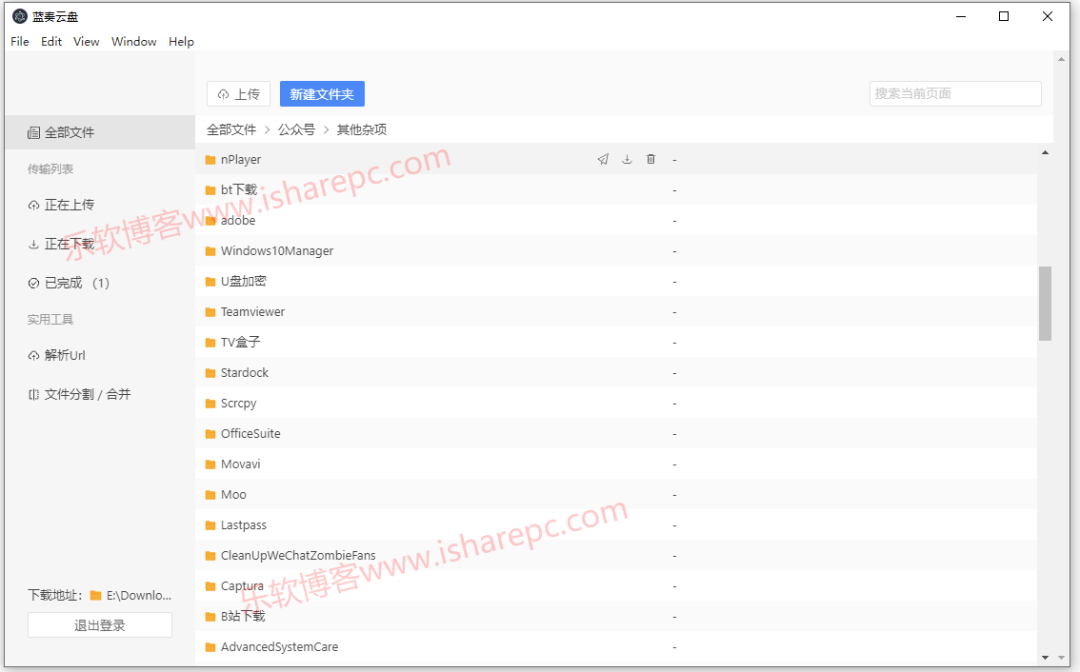Delete nPlayer with the trash bin icon

pyautogui.click(x=651, y=159)
